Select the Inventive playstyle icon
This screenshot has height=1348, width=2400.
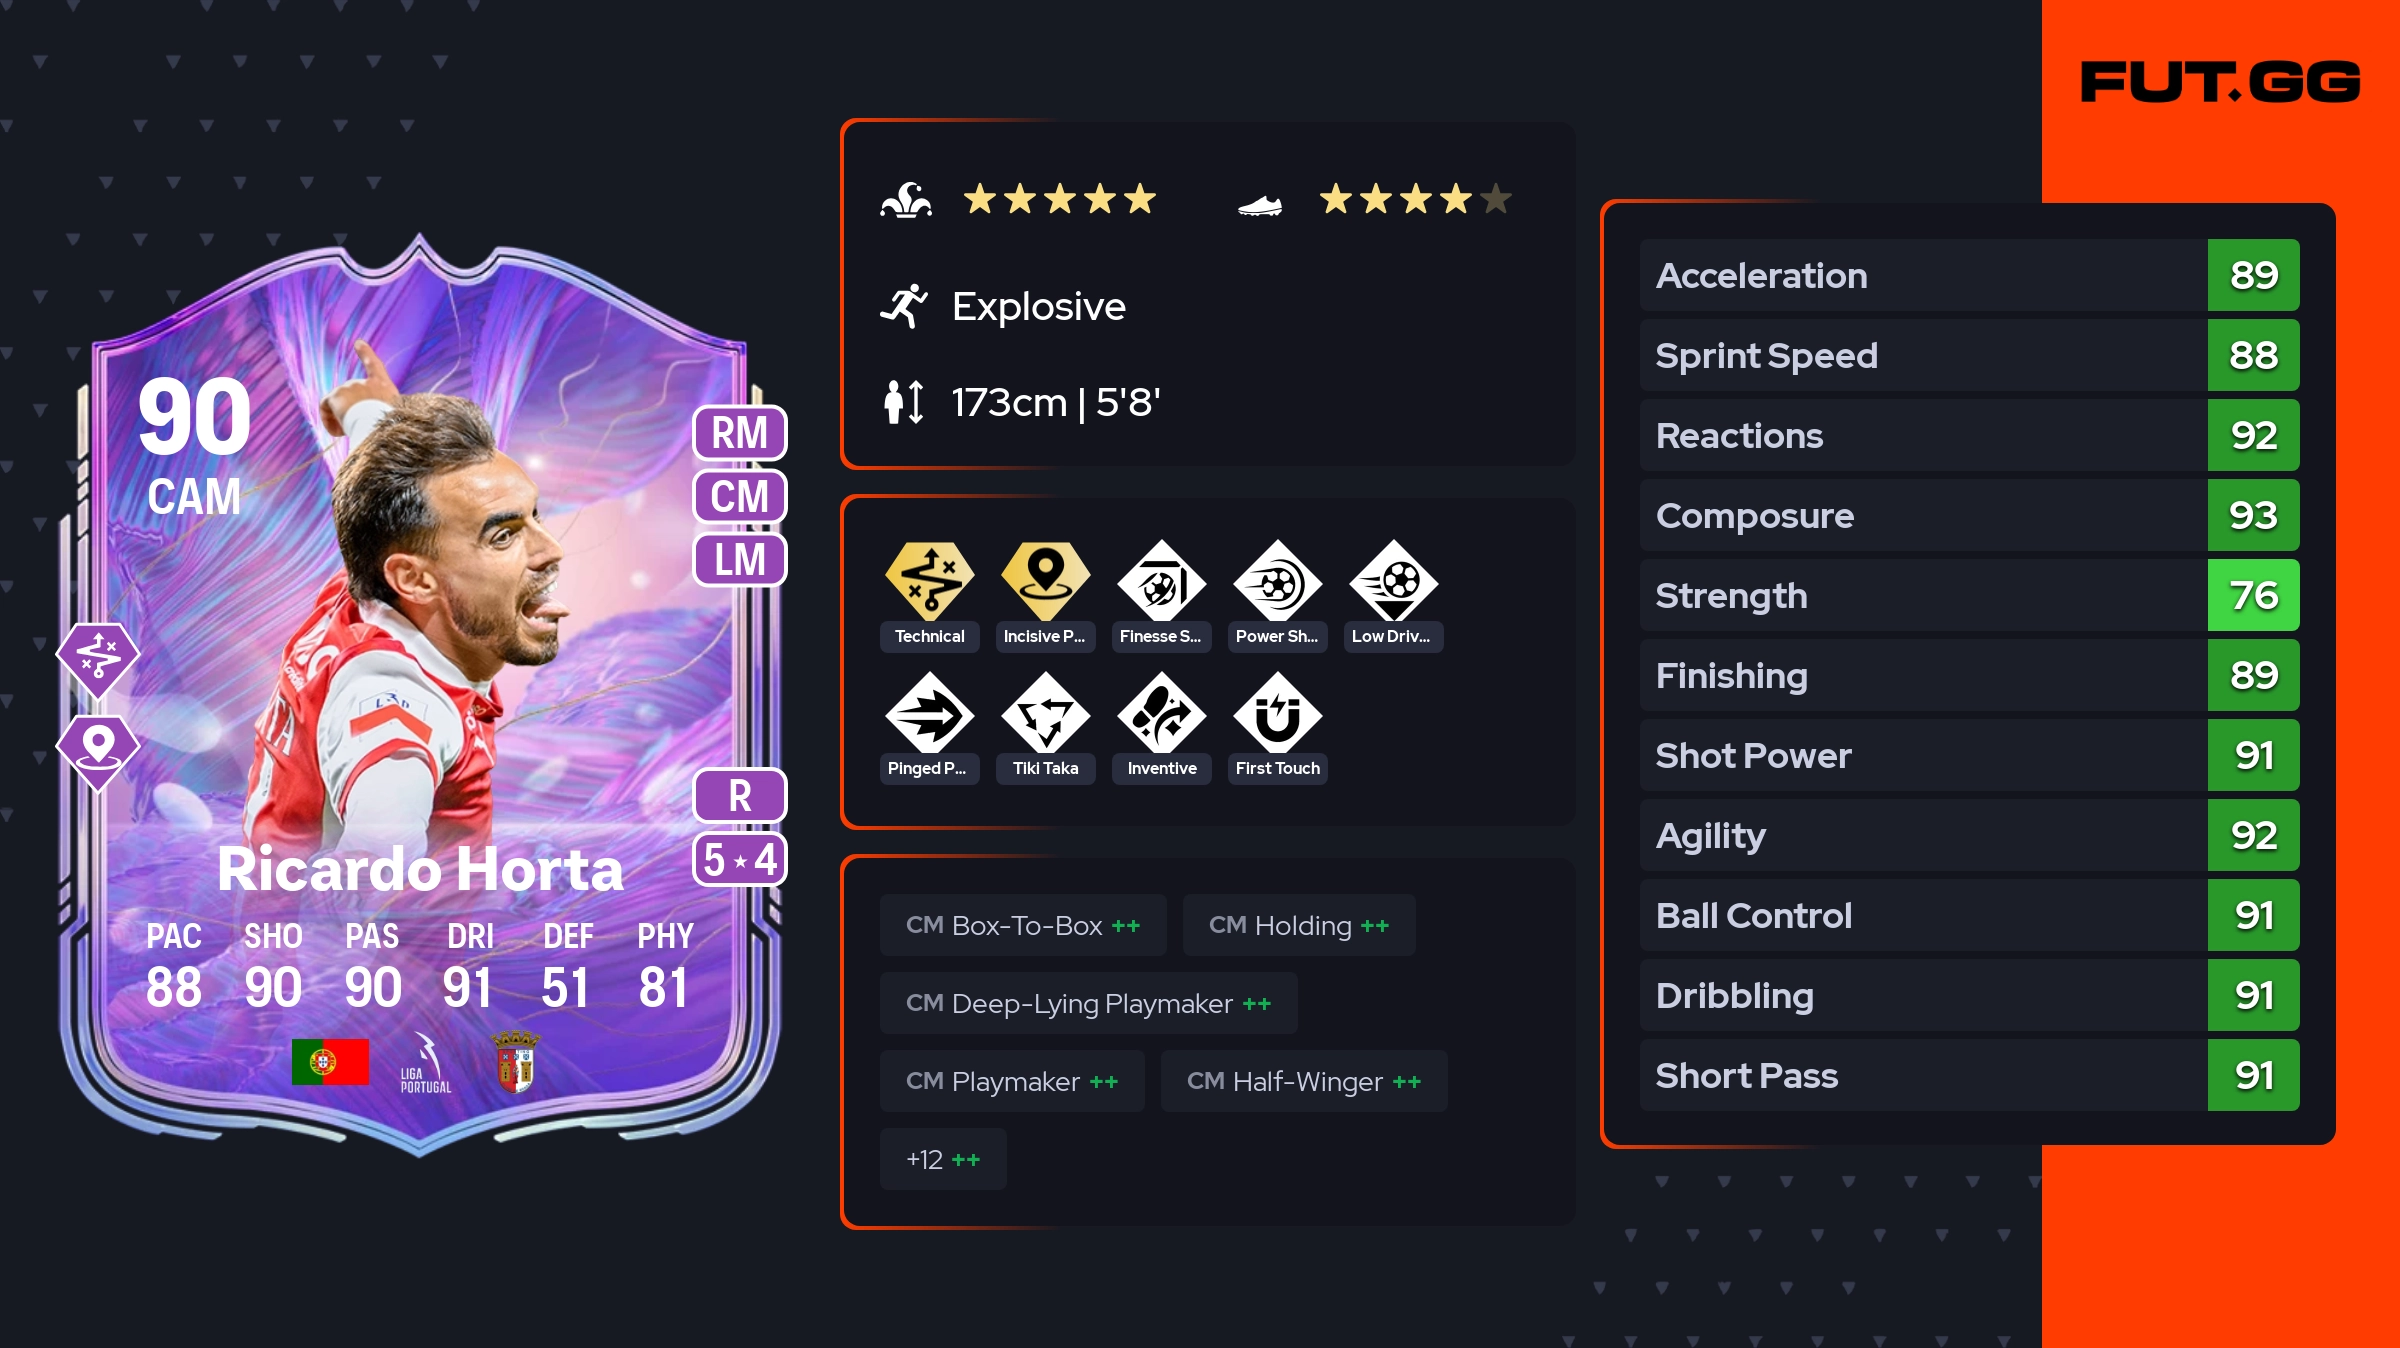coord(1161,714)
